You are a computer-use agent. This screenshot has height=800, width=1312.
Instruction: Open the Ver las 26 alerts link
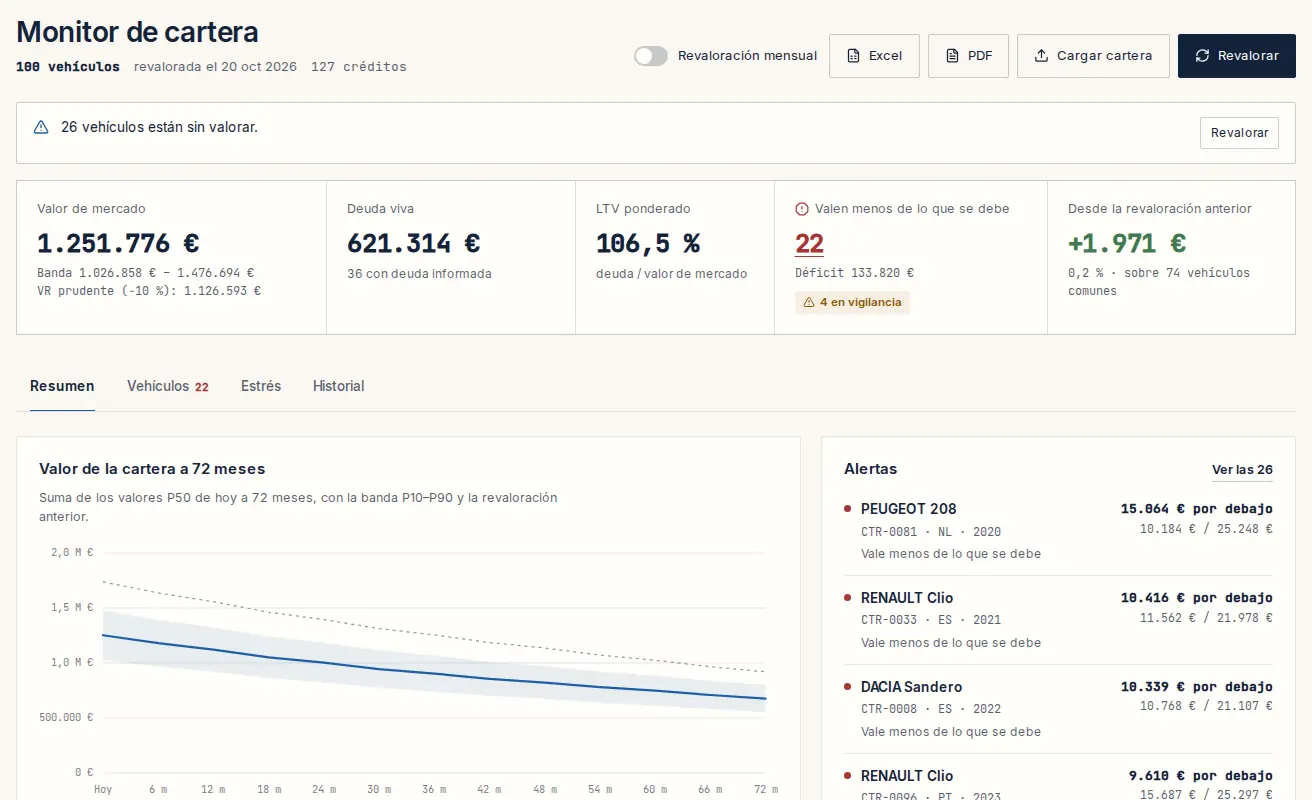pyautogui.click(x=1242, y=470)
